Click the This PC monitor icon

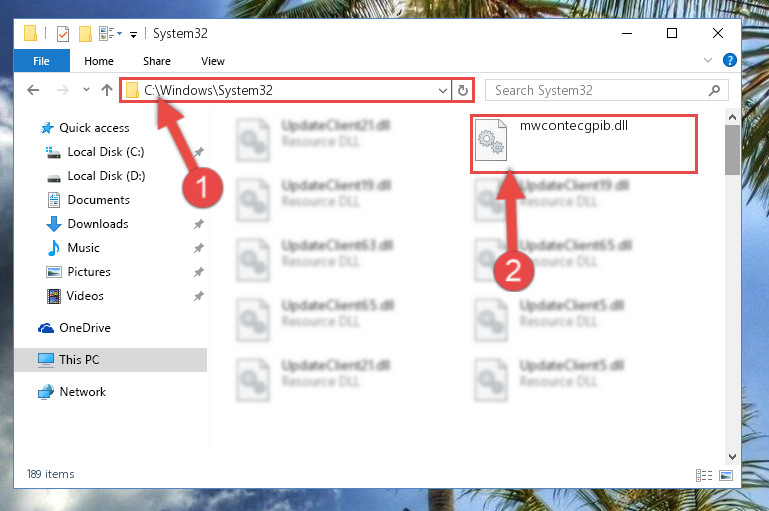(46, 360)
